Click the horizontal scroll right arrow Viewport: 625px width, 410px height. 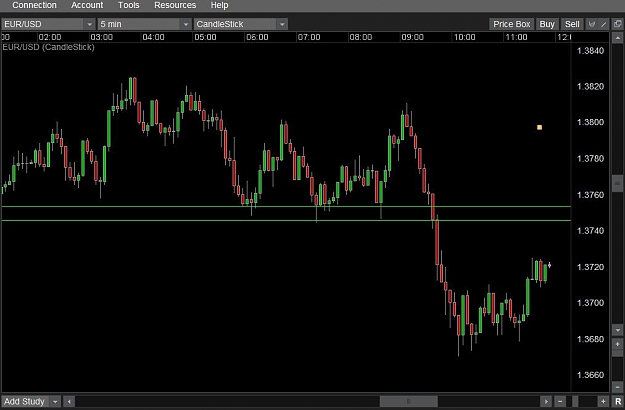tap(546, 402)
